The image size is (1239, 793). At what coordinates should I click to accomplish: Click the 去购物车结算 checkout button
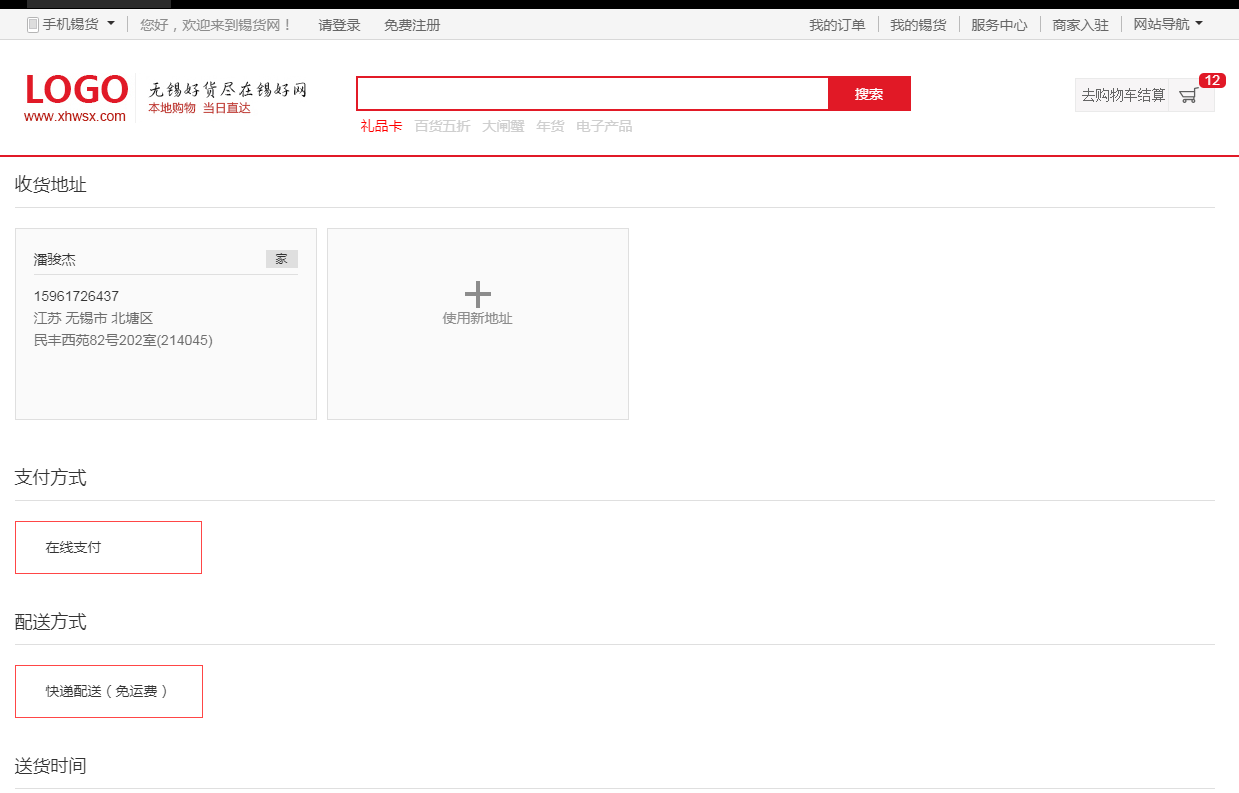click(1123, 95)
